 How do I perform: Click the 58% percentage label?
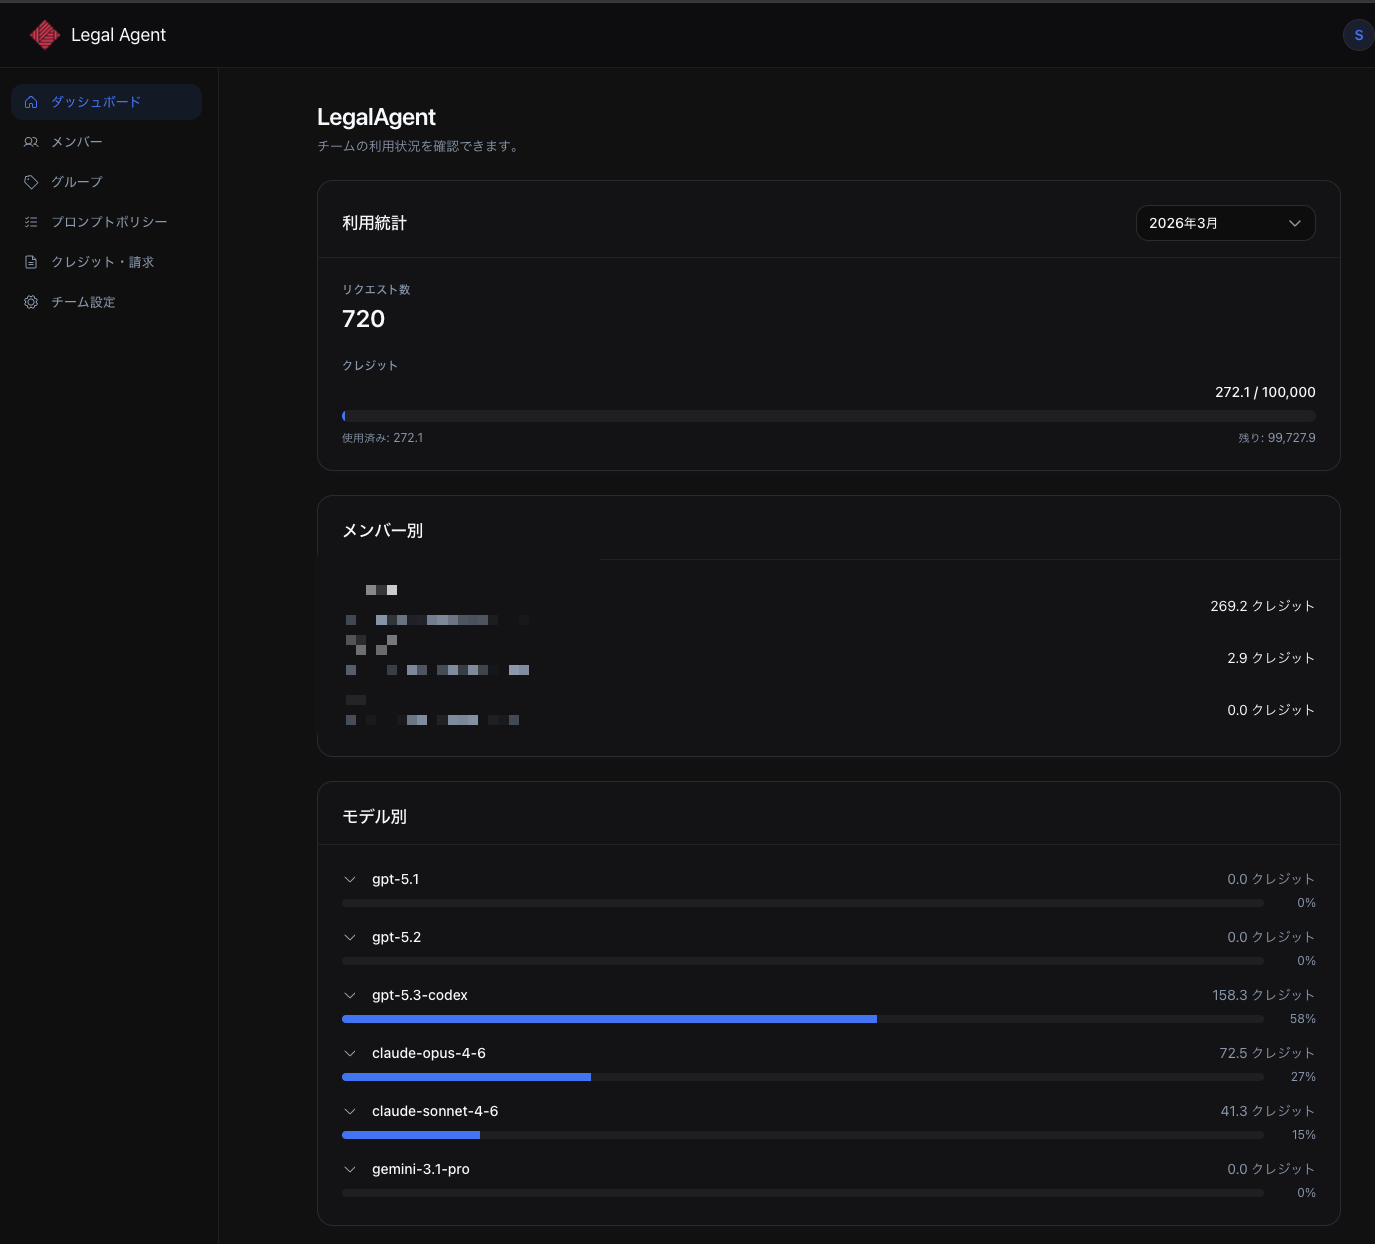click(1302, 1019)
